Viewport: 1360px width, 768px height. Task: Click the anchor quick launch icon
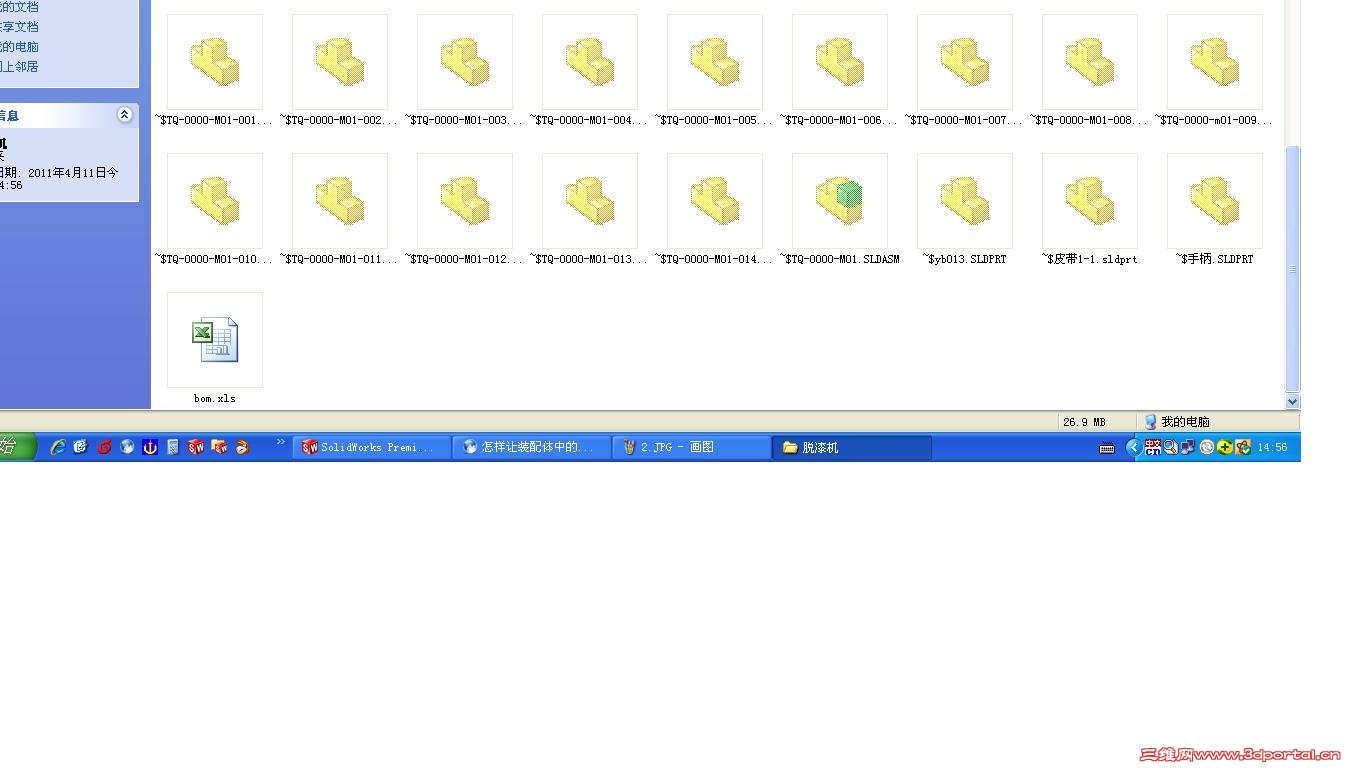[x=150, y=447]
